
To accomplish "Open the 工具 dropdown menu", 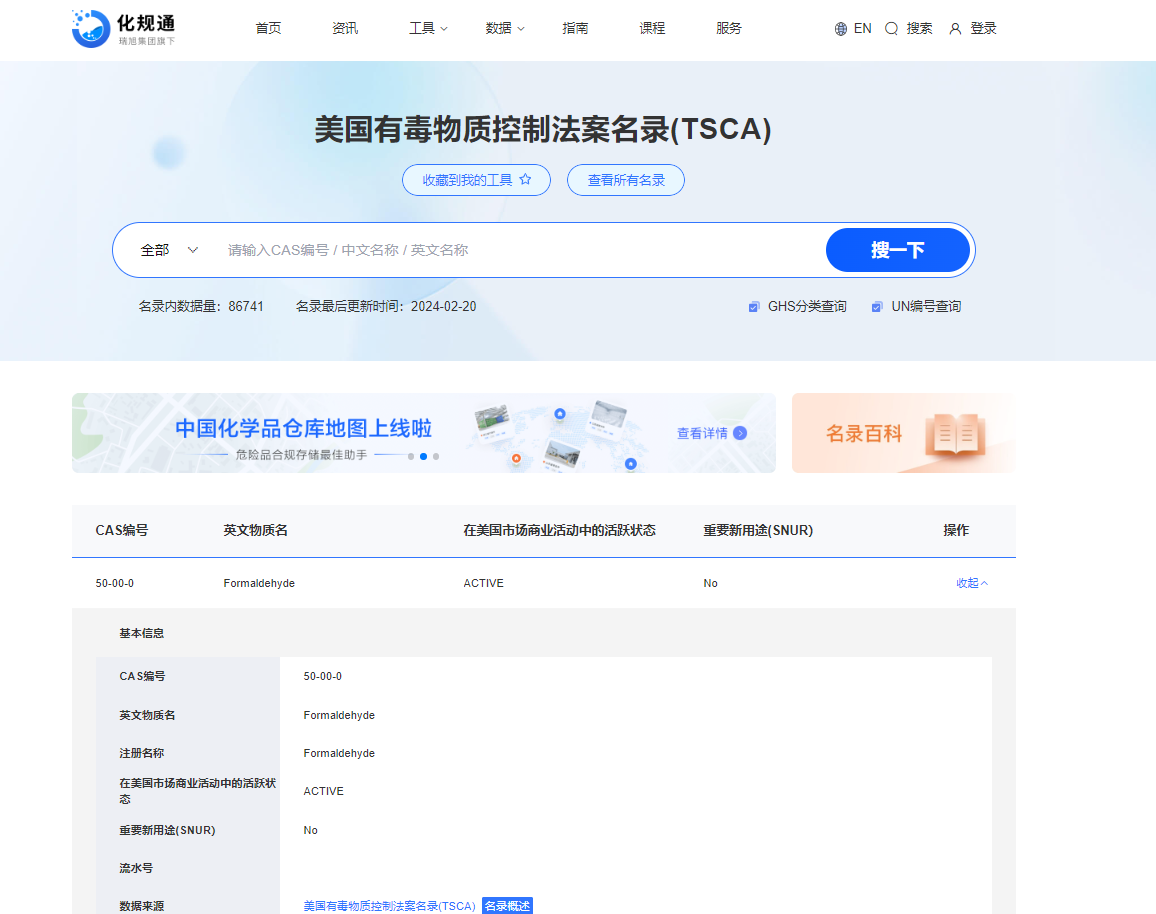I will [x=424, y=28].
